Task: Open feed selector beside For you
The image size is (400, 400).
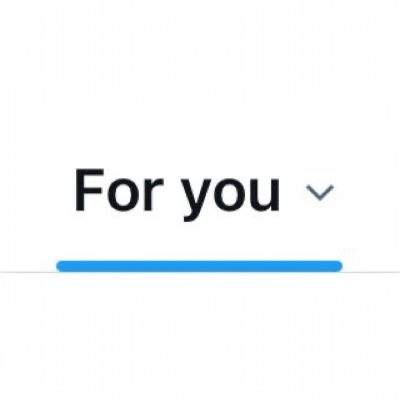Action: point(320,193)
